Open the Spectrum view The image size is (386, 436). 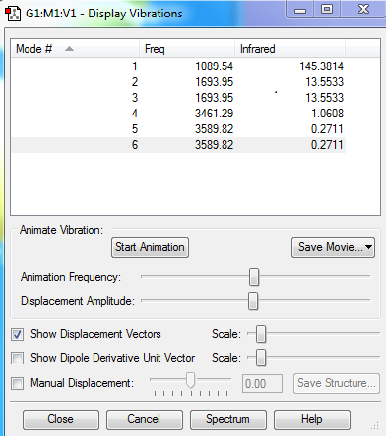coord(228,419)
